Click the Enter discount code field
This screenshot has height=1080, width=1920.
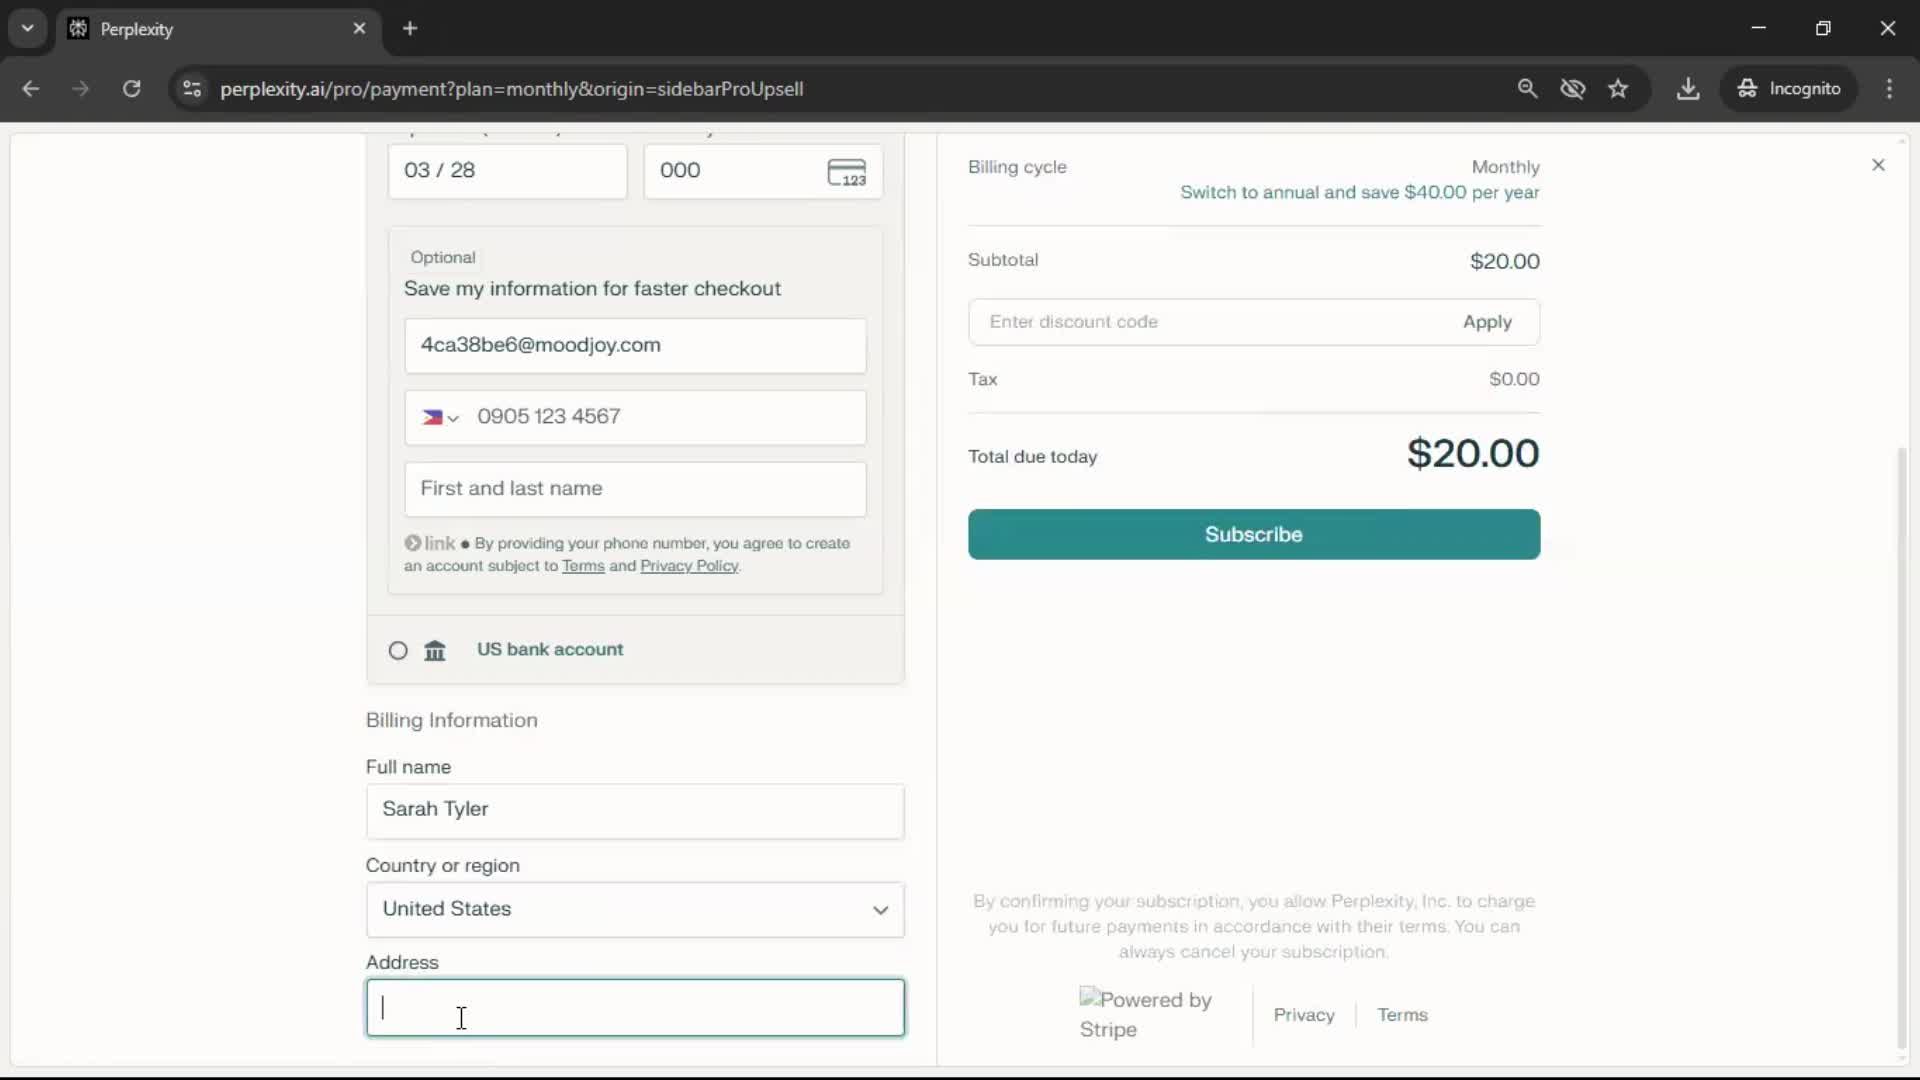click(1200, 322)
